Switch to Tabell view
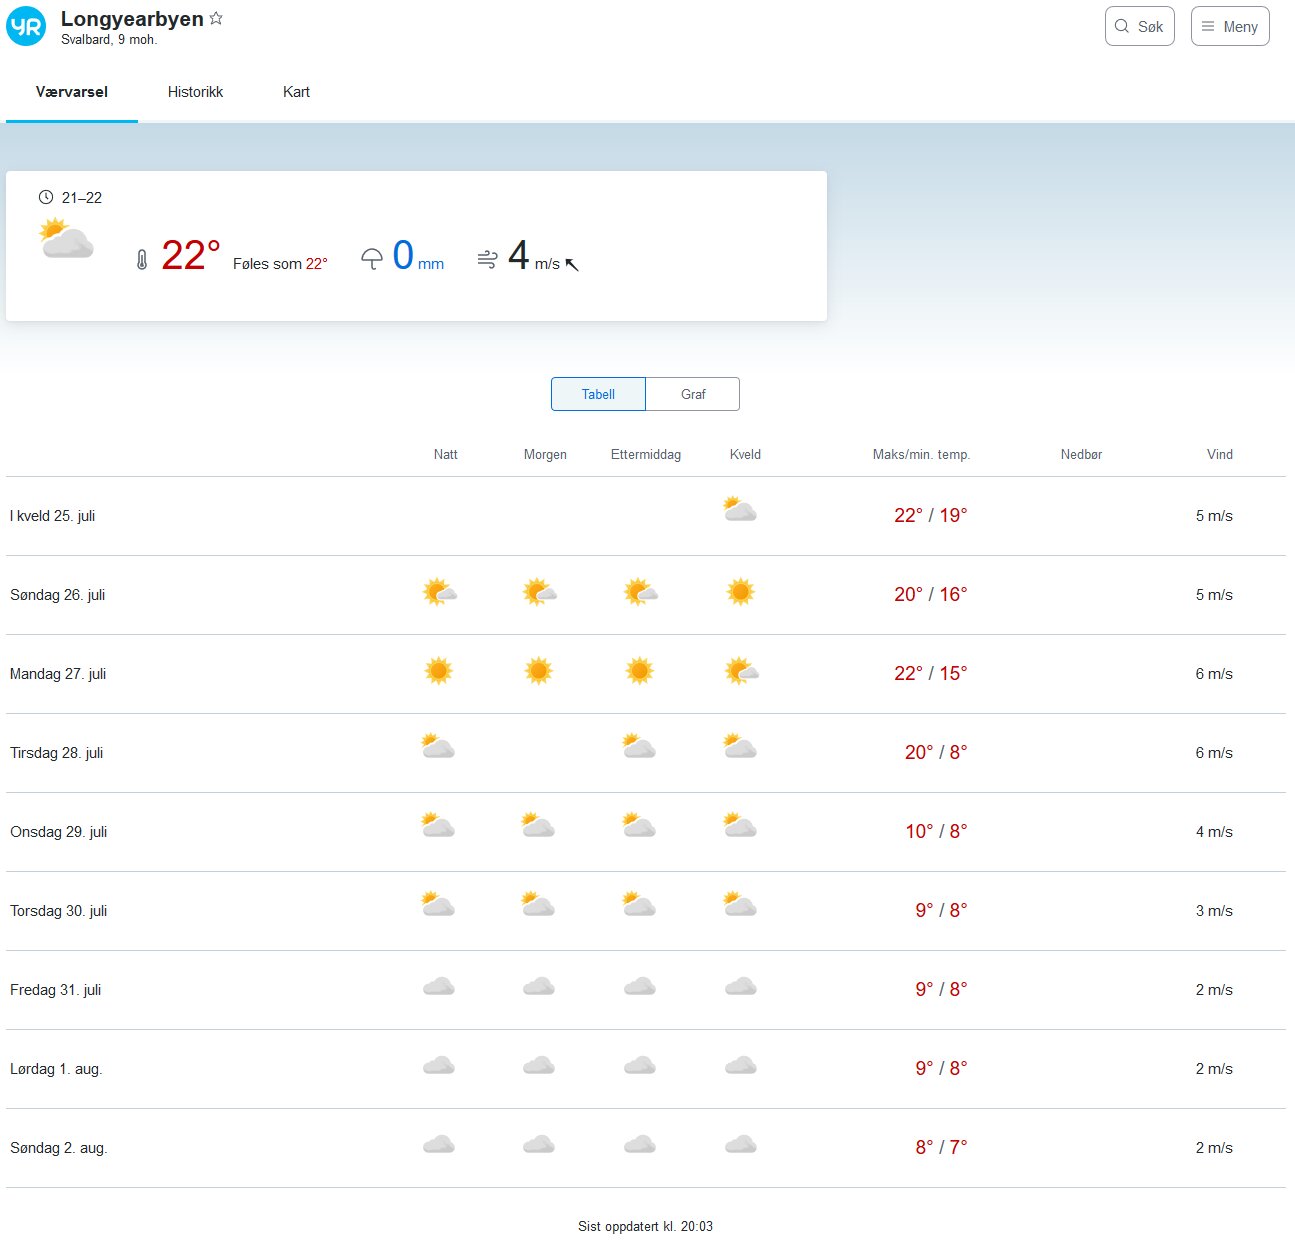The width and height of the screenshot is (1295, 1242). point(598,394)
